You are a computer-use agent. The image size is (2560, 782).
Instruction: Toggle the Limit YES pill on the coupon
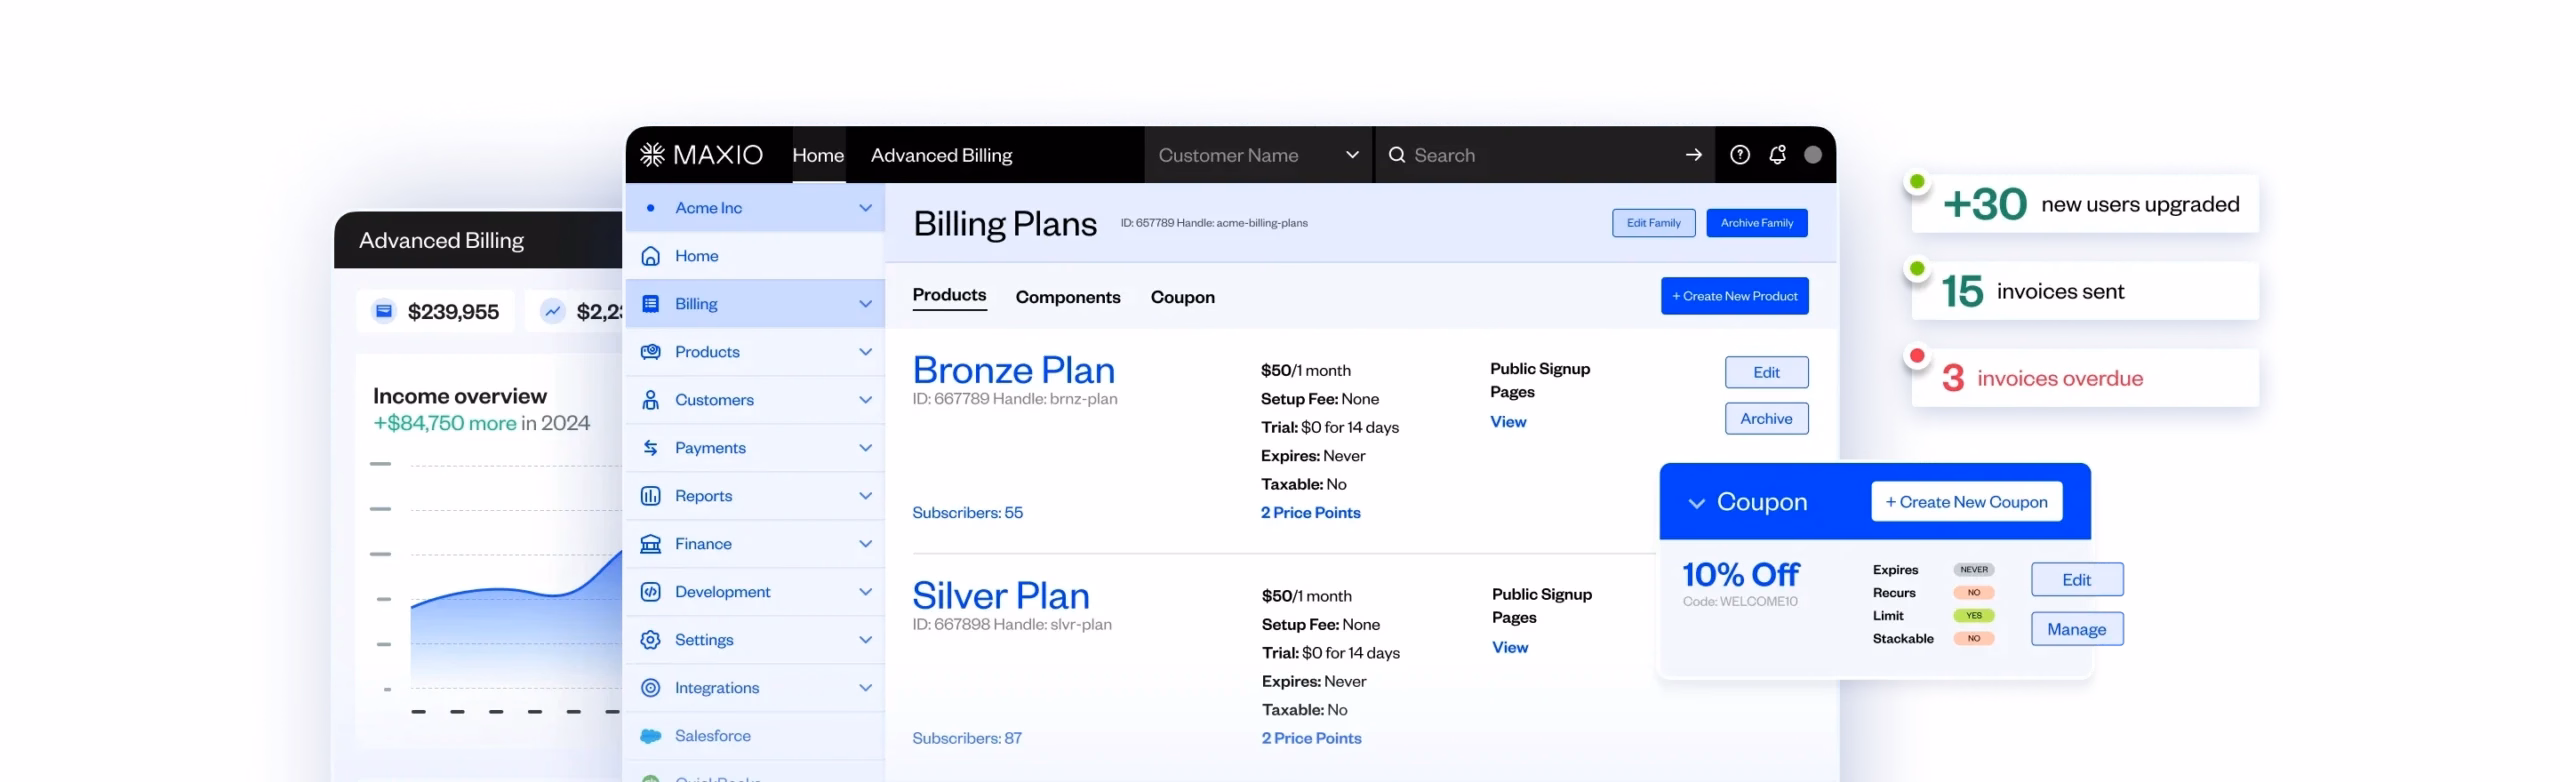1972,616
